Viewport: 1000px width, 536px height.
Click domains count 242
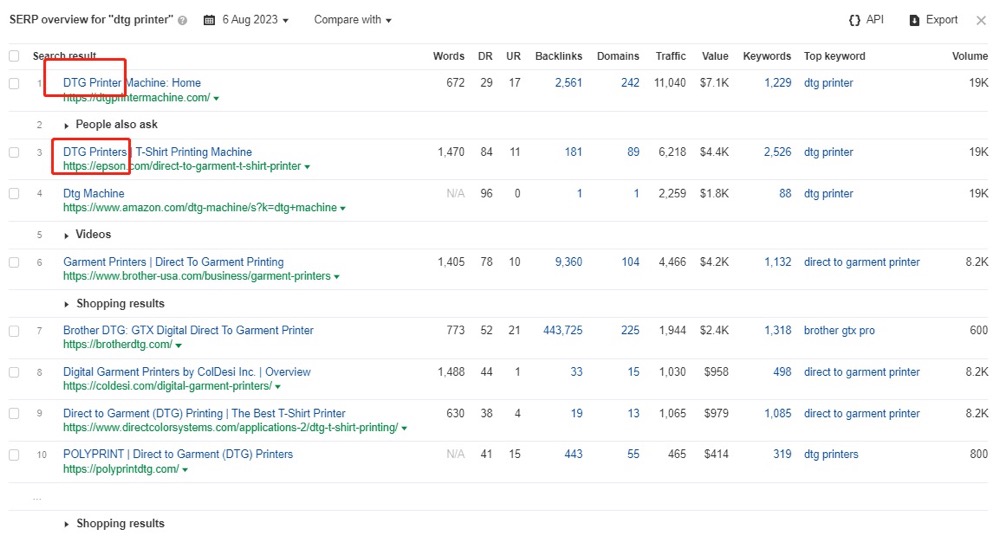(x=630, y=82)
